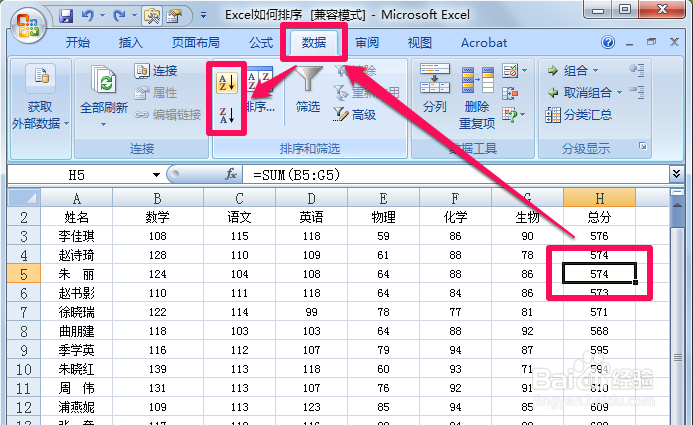Screen dimensions: 693x425
Task: Open the data validation icon
Action: 510,71
